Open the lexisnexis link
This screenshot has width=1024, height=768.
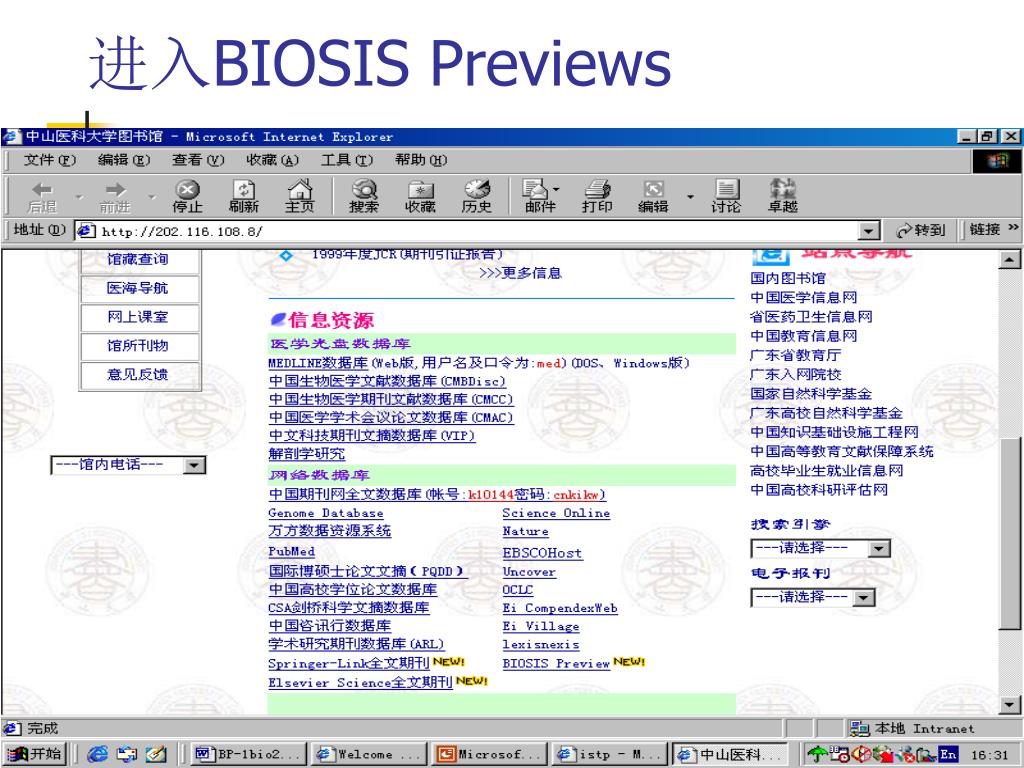(541, 645)
